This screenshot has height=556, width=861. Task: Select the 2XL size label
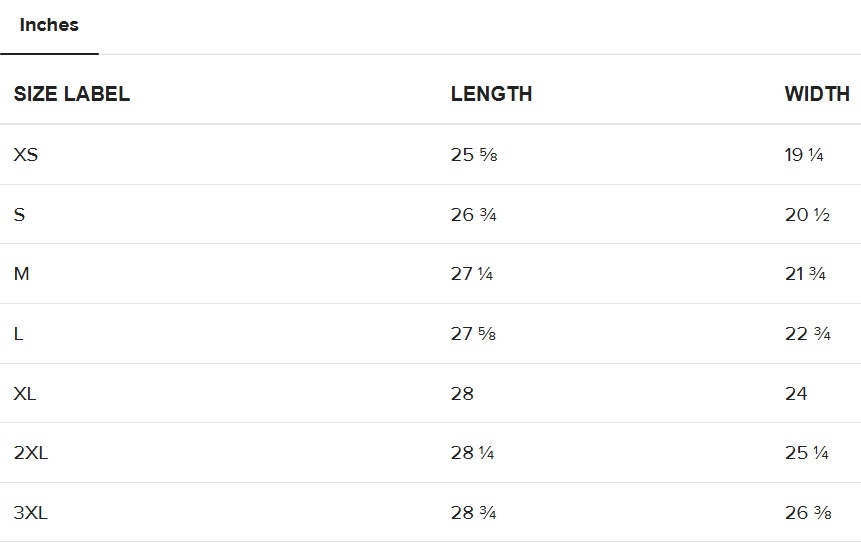31,453
